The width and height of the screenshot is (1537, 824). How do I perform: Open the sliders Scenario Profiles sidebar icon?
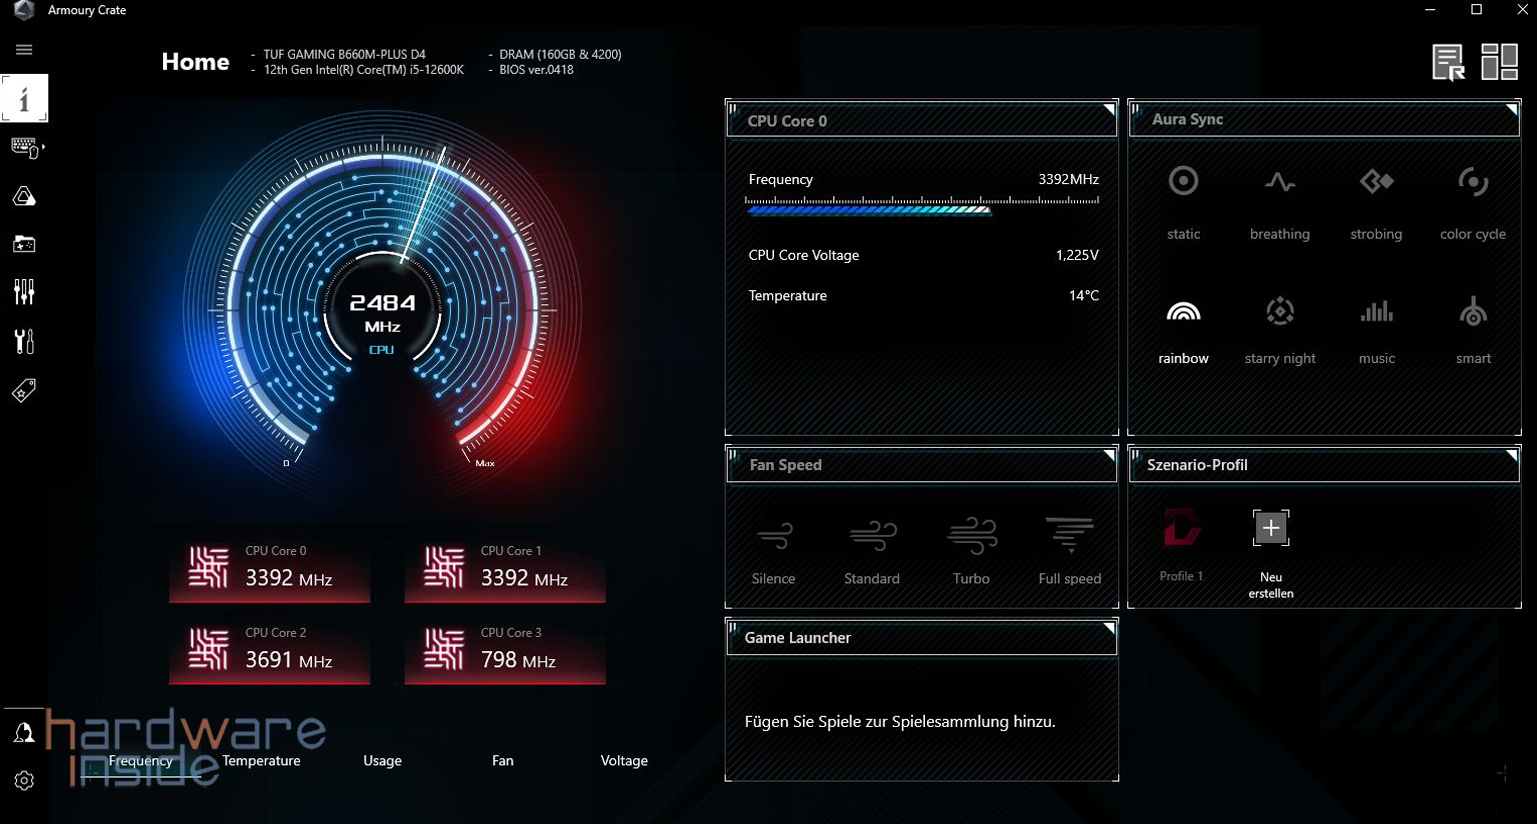pyautogui.click(x=24, y=292)
